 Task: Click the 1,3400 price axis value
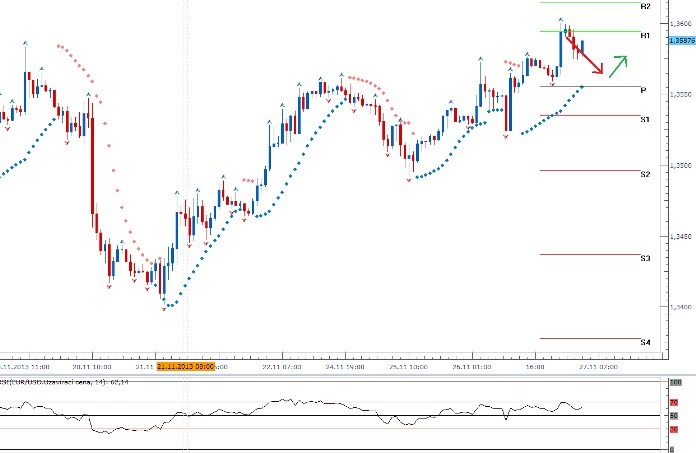(x=681, y=307)
